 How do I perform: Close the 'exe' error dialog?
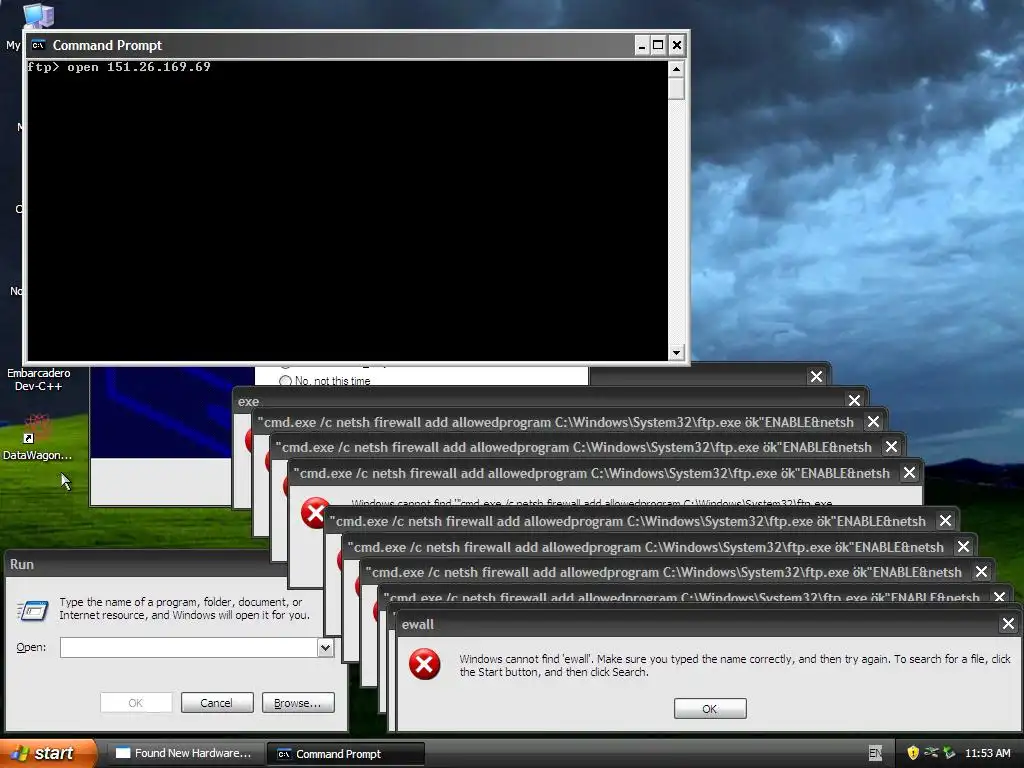pos(854,400)
